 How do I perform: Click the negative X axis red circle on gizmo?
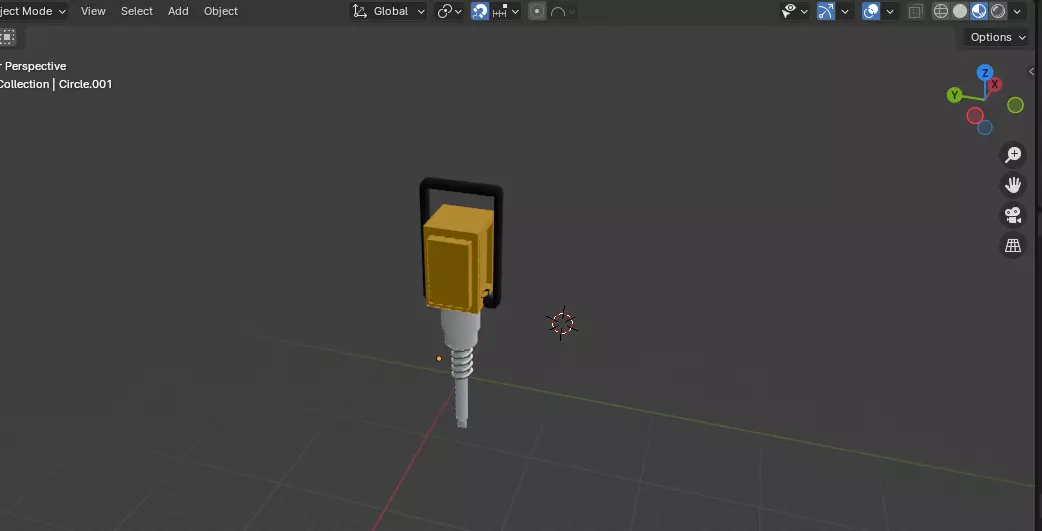(975, 116)
